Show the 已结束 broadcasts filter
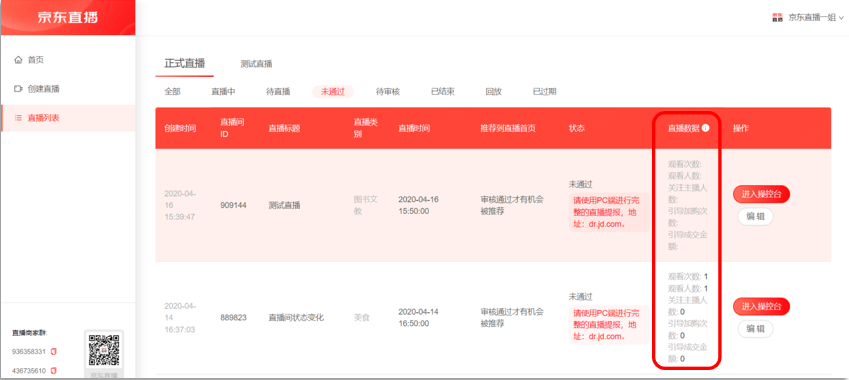 pos(442,91)
